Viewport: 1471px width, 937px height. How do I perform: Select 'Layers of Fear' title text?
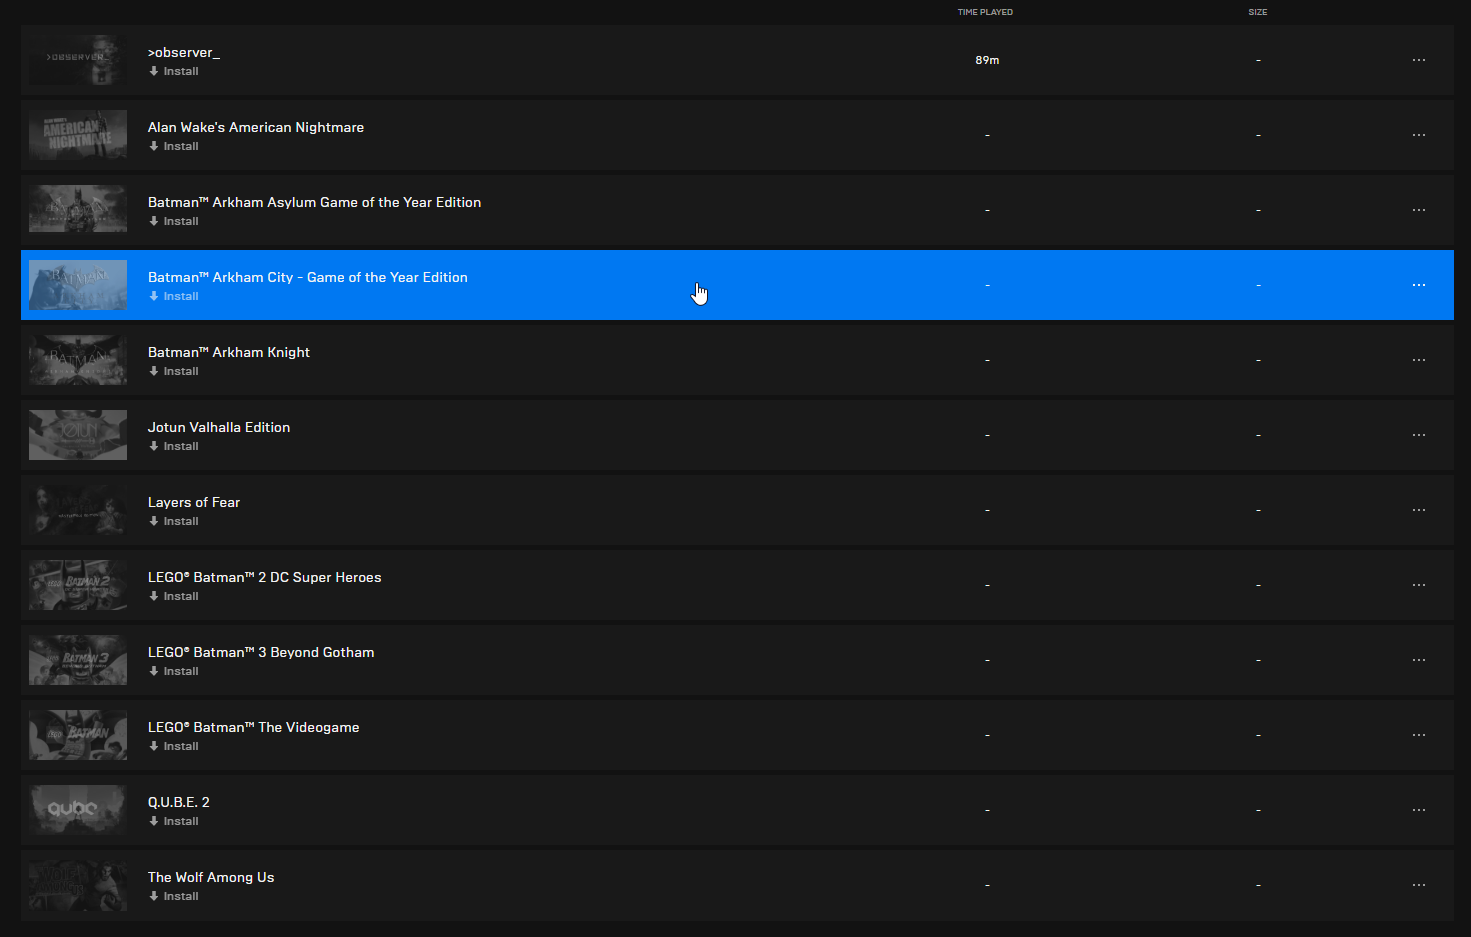pos(194,502)
